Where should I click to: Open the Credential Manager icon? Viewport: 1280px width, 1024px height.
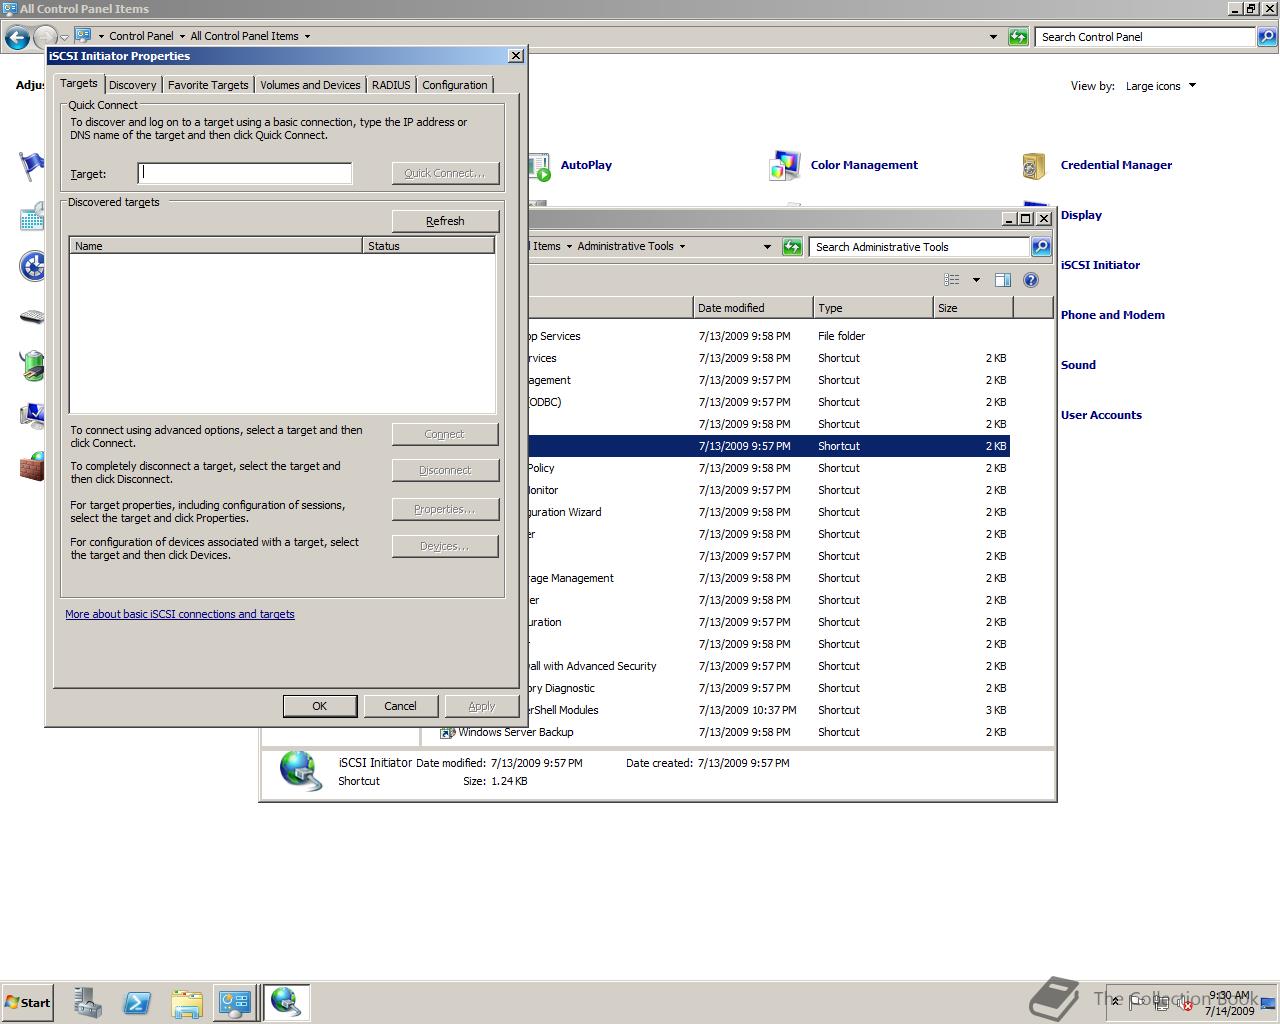pyautogui.click(x=1034, y=166)
